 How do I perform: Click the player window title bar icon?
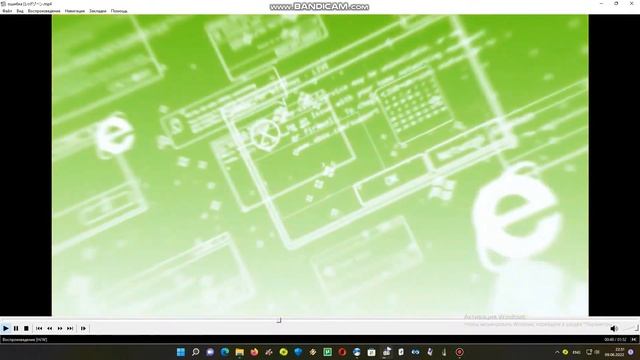click(3, 4)
